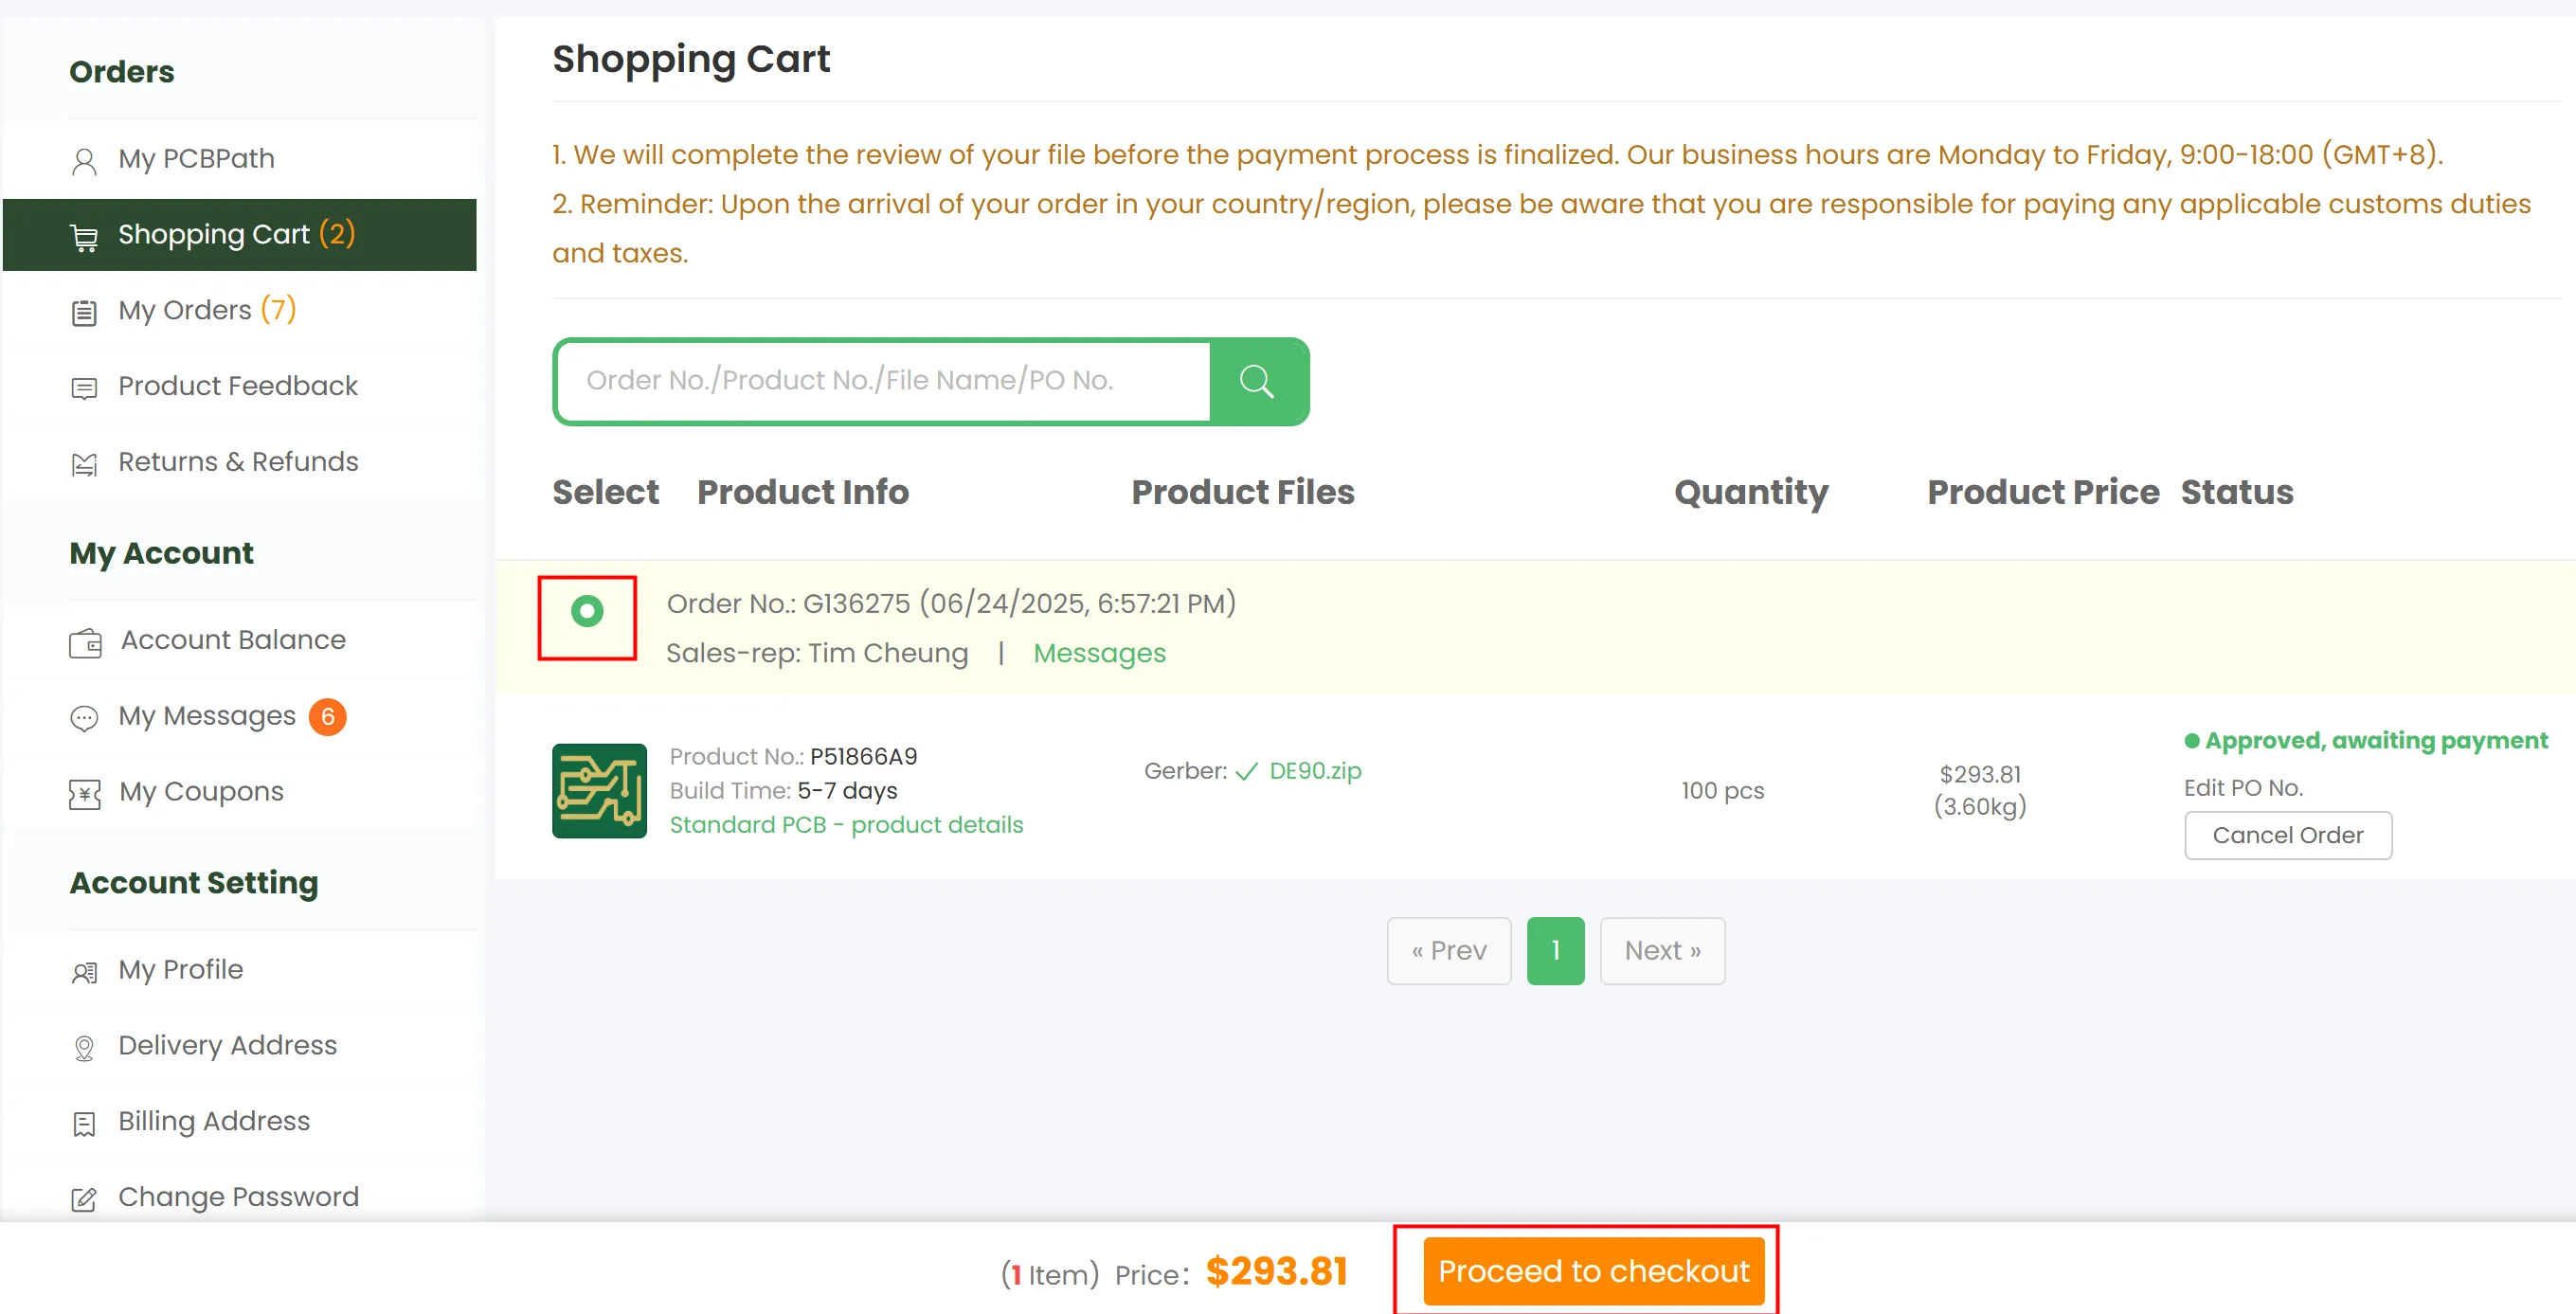Open Product Feedback menu item
The height and width of the screenshot is (1314, 2576).
tap(237, 386)
